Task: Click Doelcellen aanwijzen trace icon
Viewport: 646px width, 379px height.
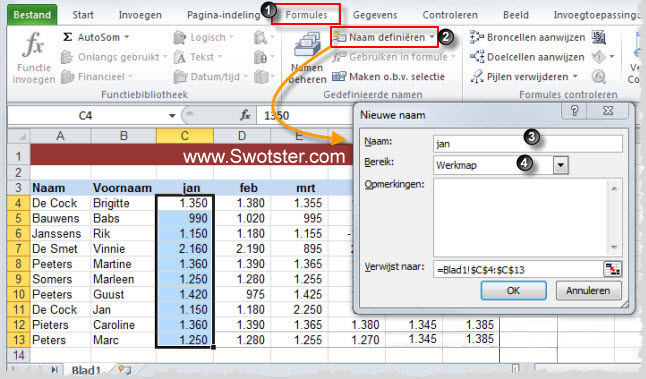Action: (477, 57)
